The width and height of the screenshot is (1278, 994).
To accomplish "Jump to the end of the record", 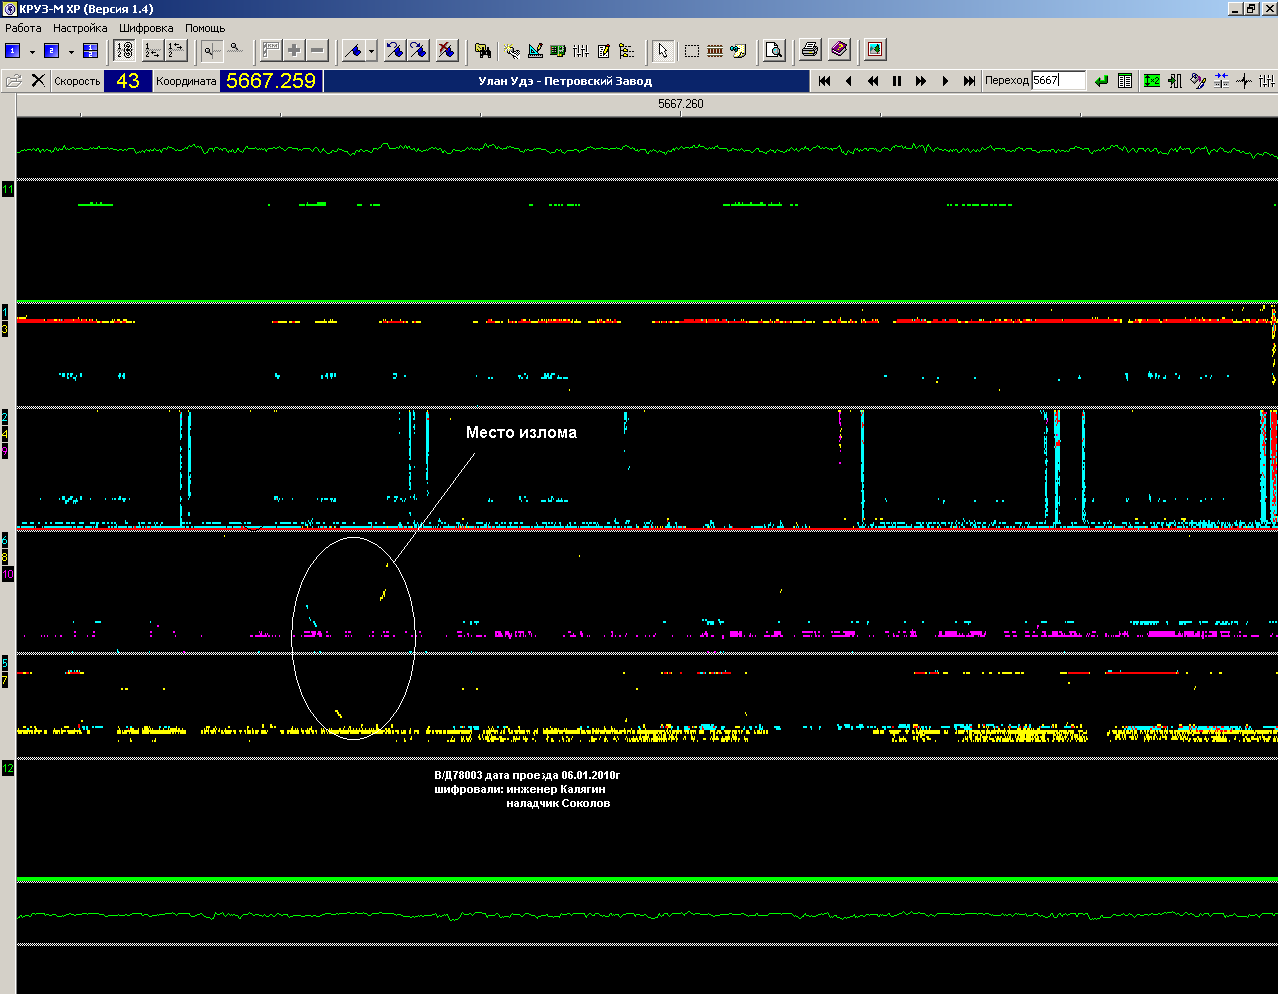I will tap(969, 81).
